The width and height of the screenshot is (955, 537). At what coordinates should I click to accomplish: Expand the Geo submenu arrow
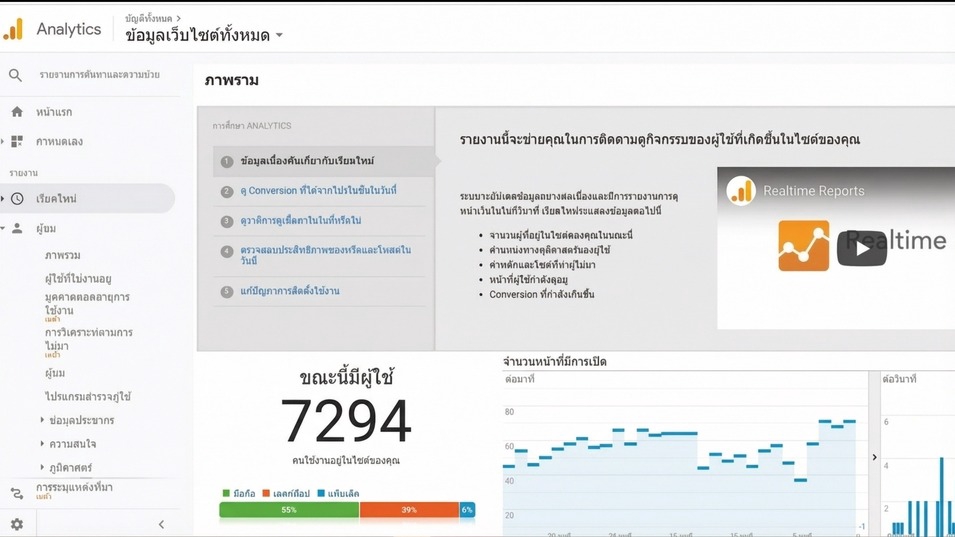point(42,467)
